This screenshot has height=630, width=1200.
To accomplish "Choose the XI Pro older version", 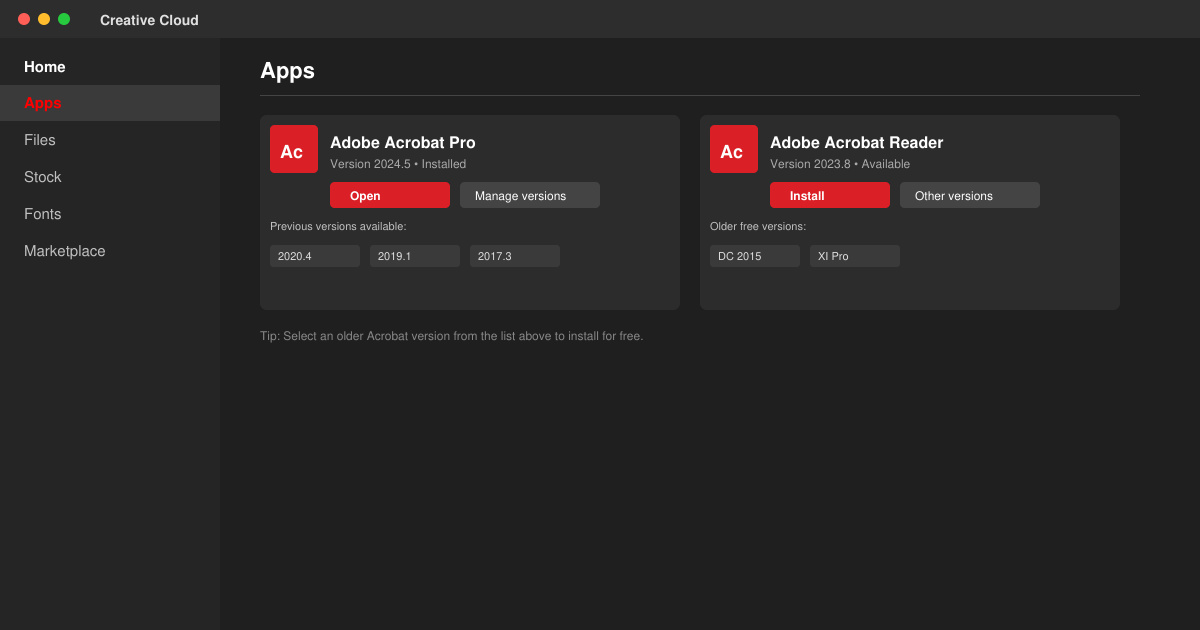I will click(x=855, y=256).
